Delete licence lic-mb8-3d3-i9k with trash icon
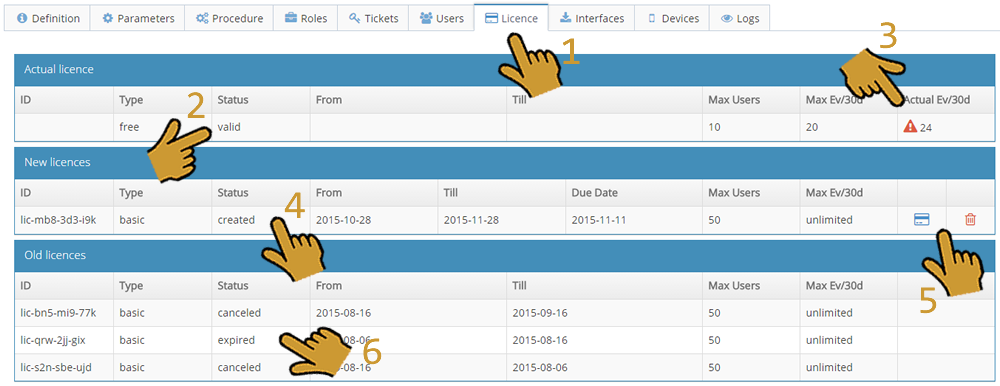This screenshot has height=386, width=1000. point(970,219)
